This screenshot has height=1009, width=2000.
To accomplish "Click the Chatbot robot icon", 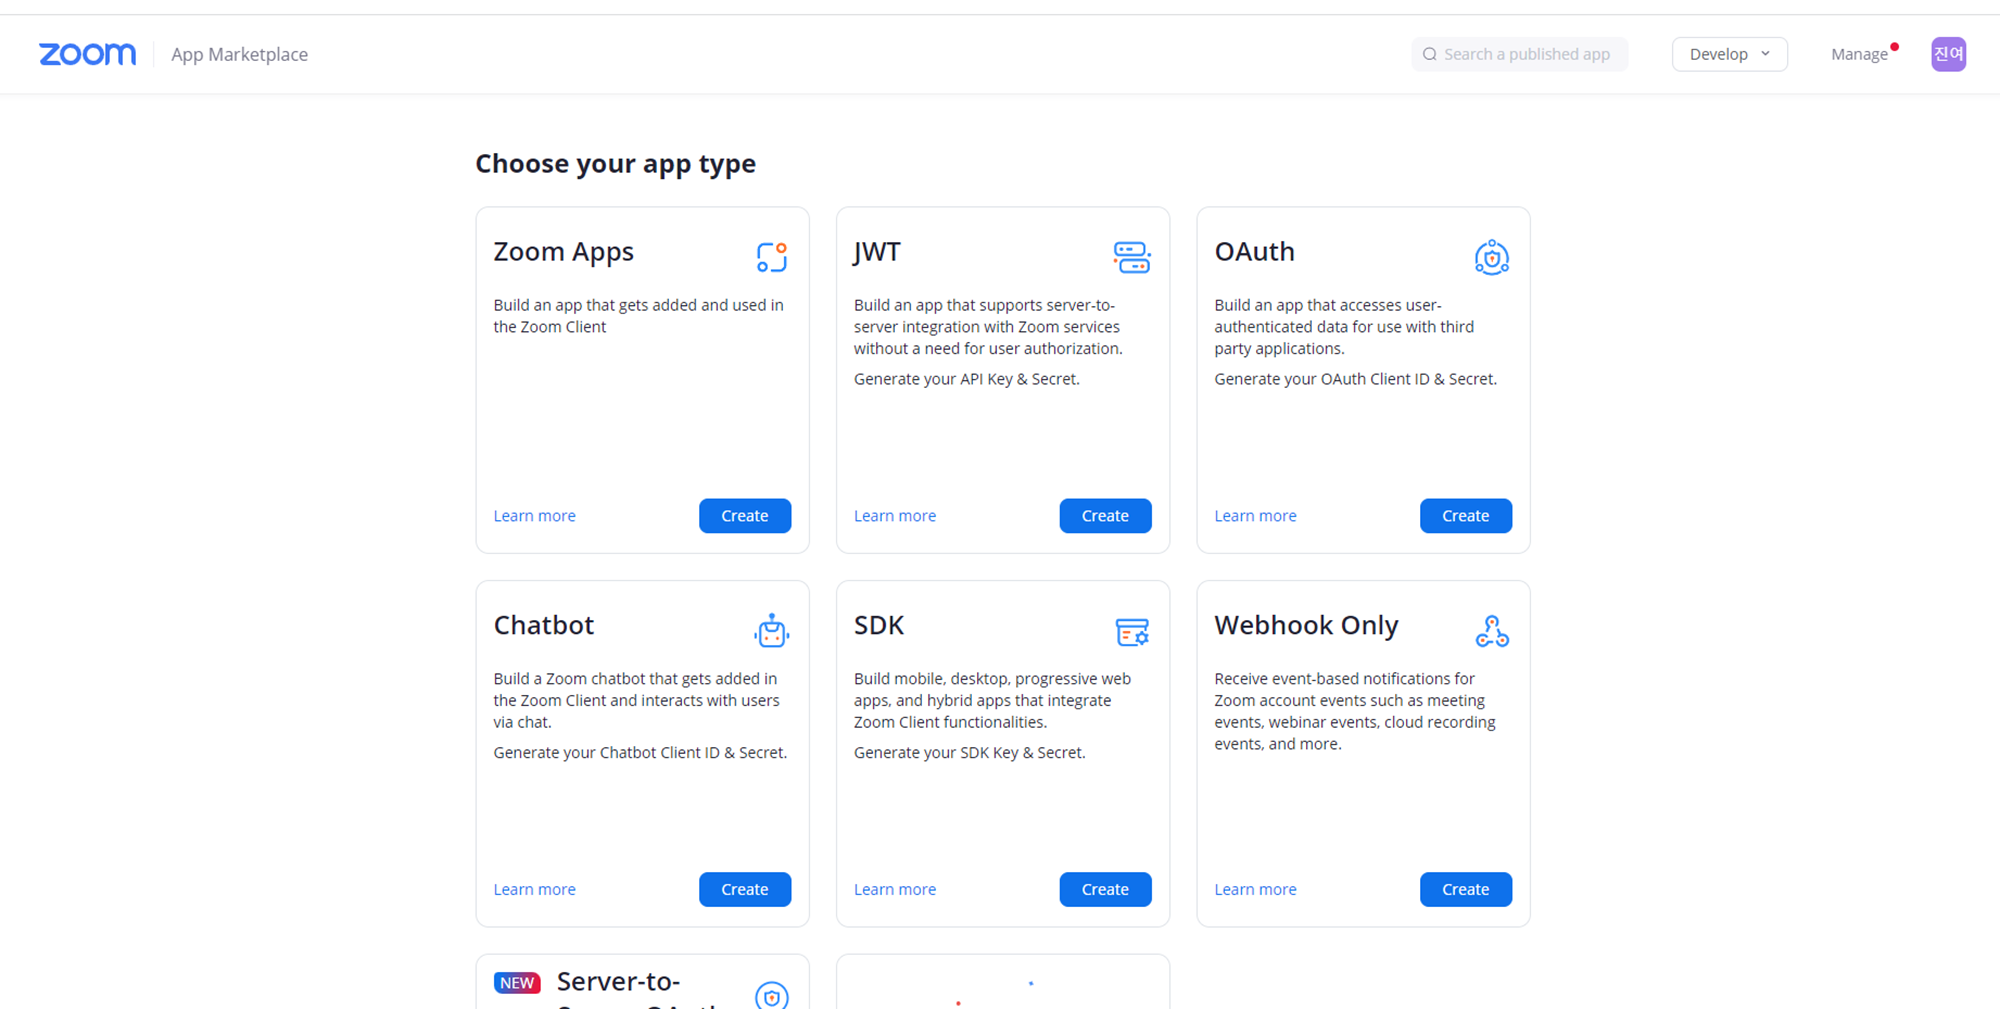I will click(x=771, y=631).
